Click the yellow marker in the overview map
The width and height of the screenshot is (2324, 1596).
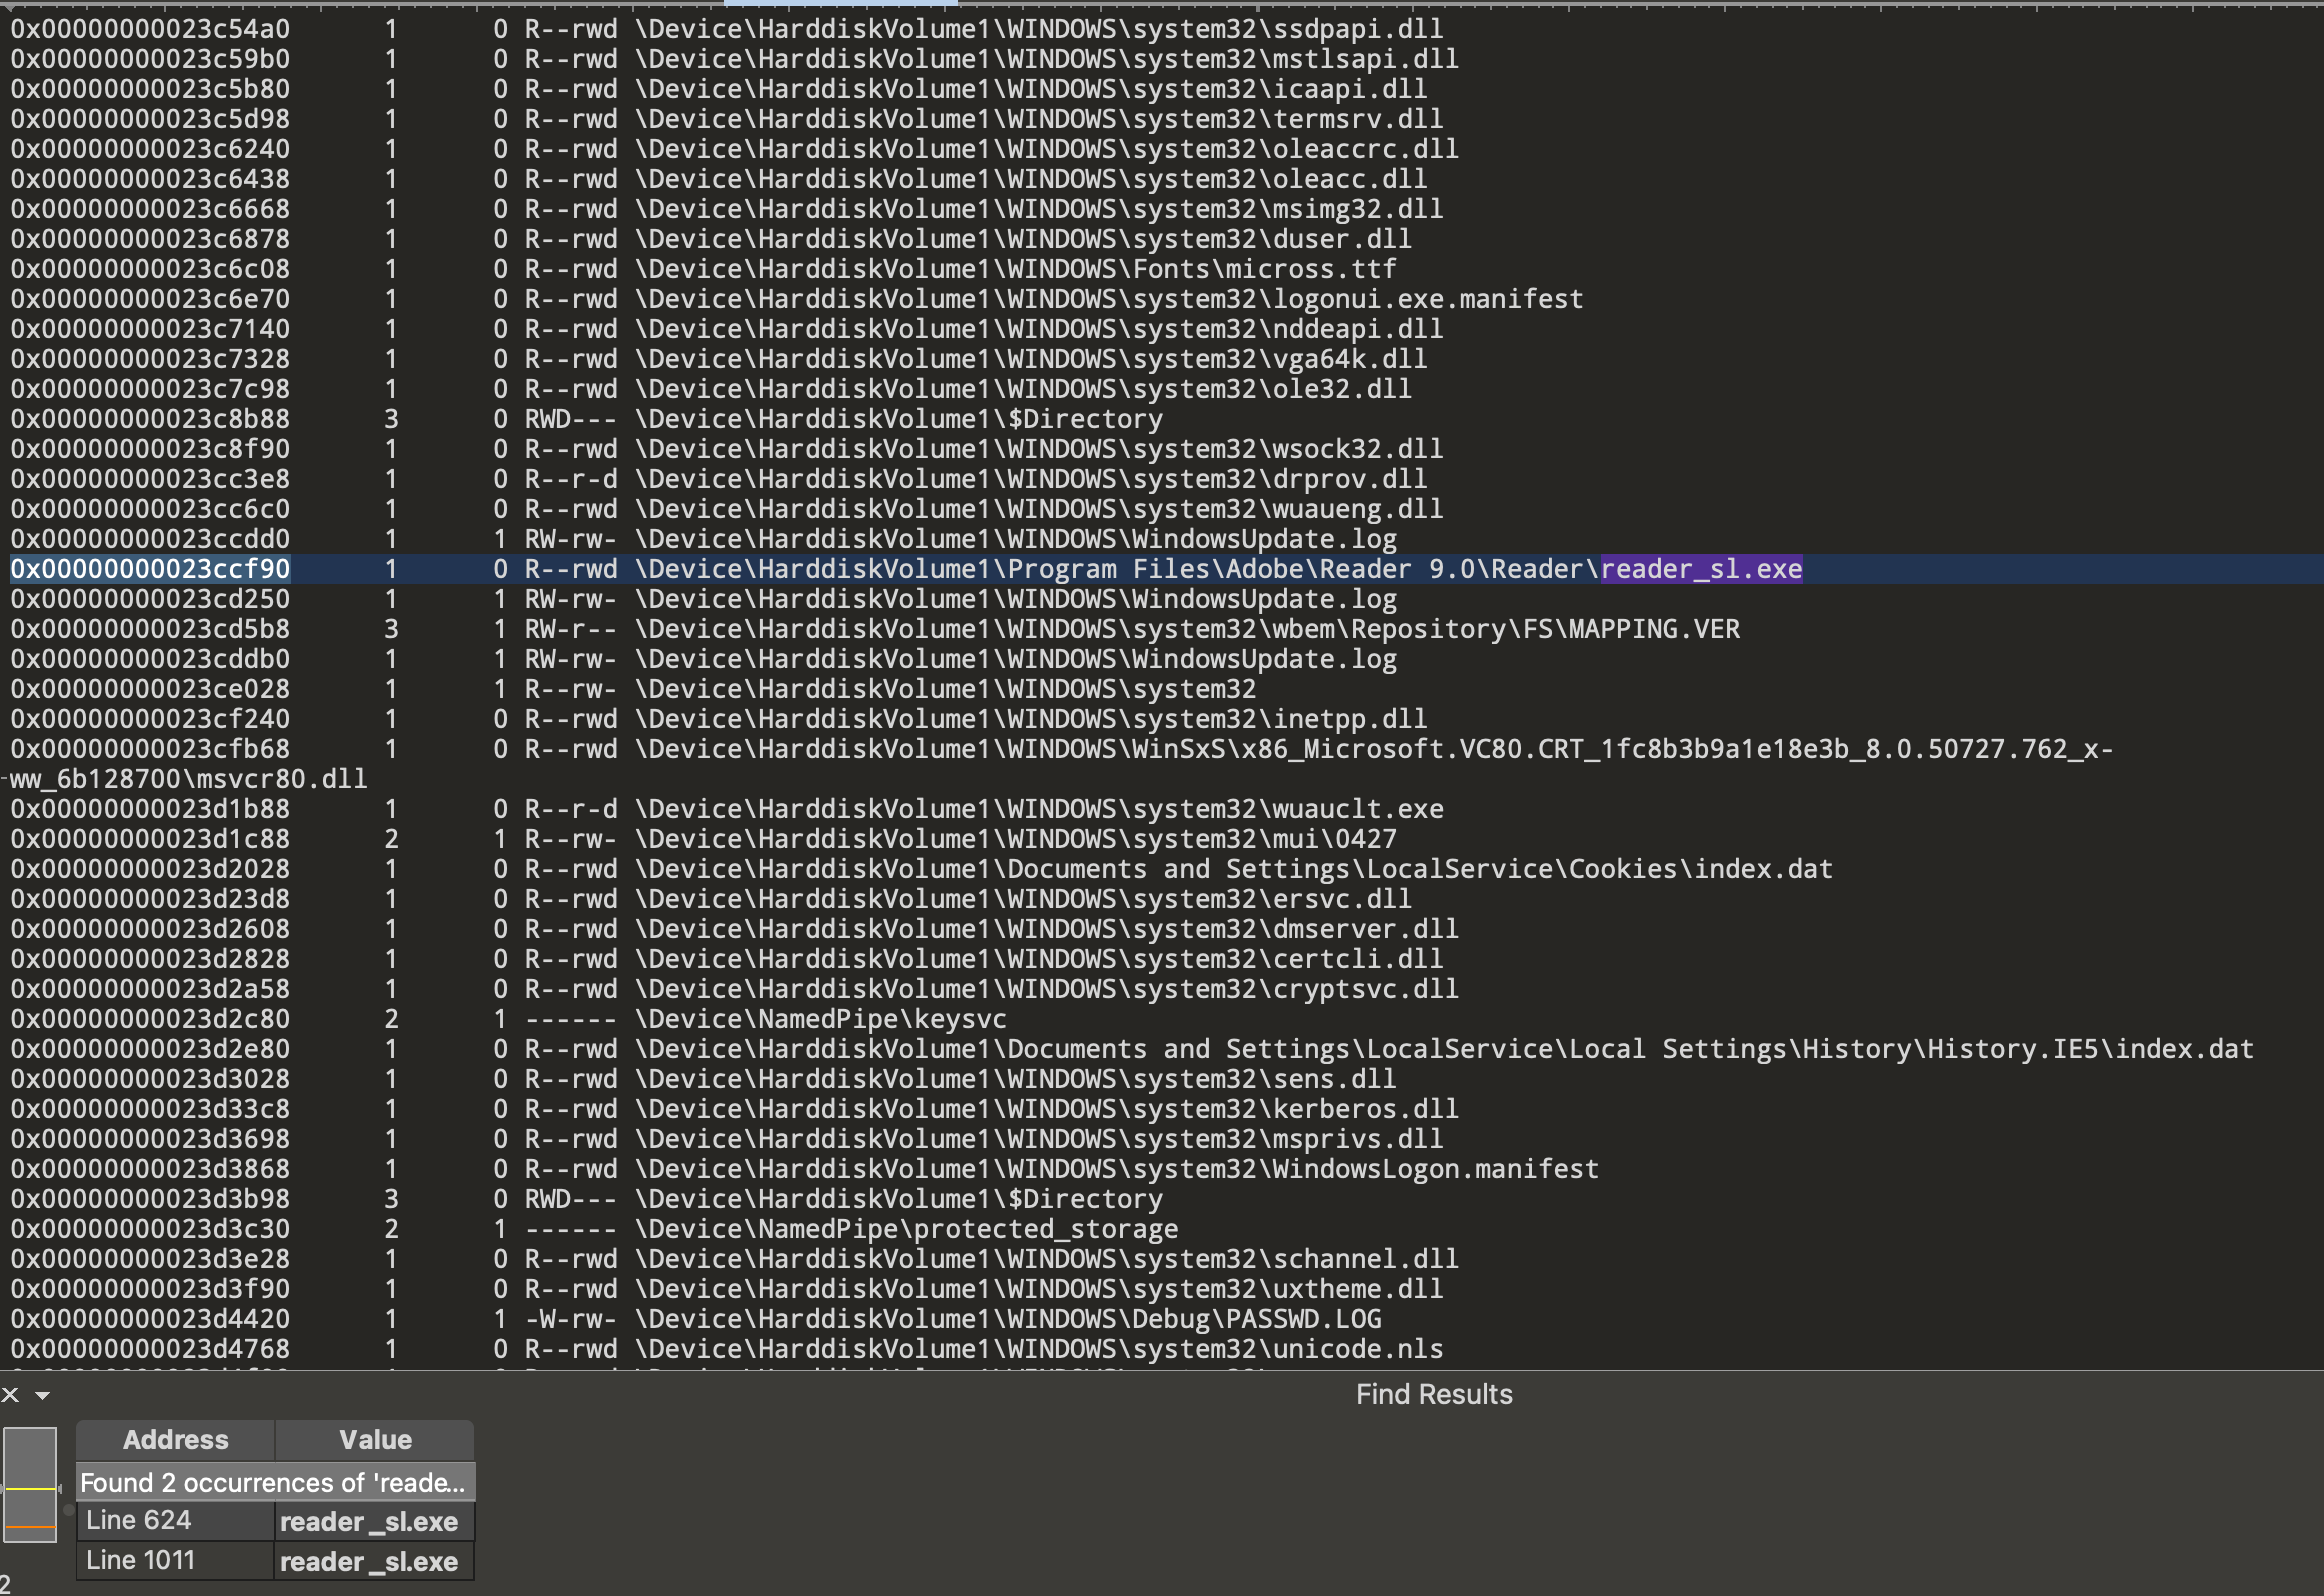point(29,1489)
